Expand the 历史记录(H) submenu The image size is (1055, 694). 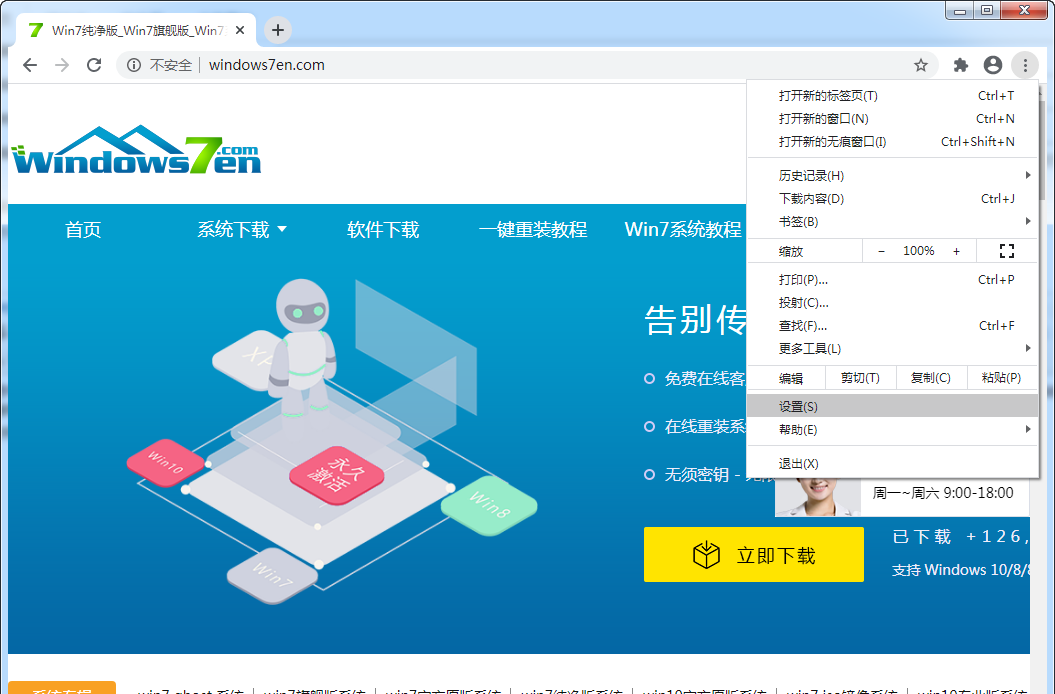pyautogui.click(x=892, y=176)
